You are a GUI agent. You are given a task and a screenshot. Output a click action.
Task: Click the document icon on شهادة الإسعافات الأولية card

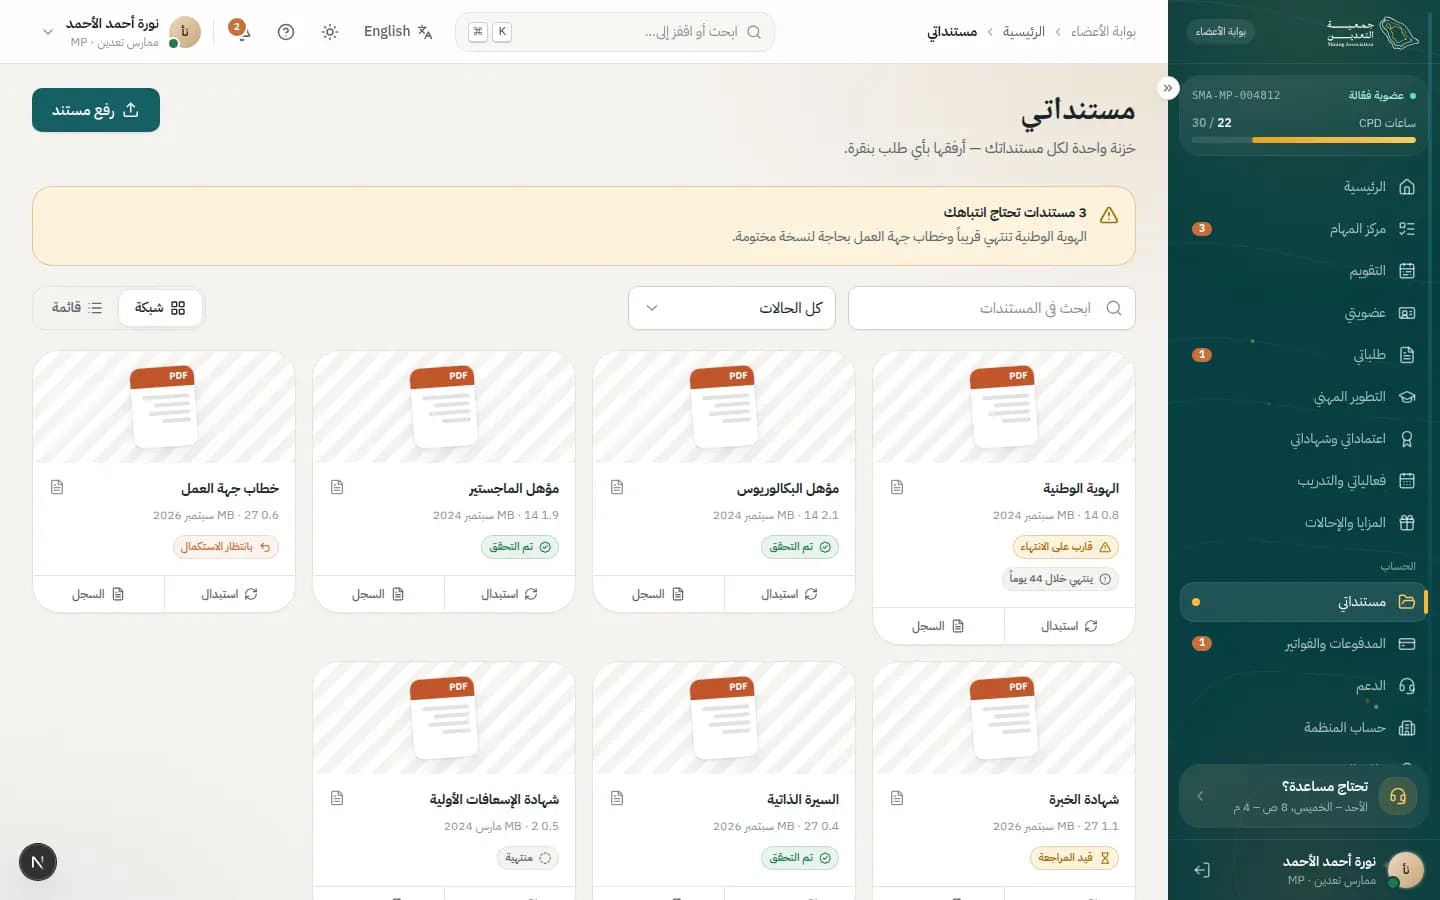(x=337, y=798)
